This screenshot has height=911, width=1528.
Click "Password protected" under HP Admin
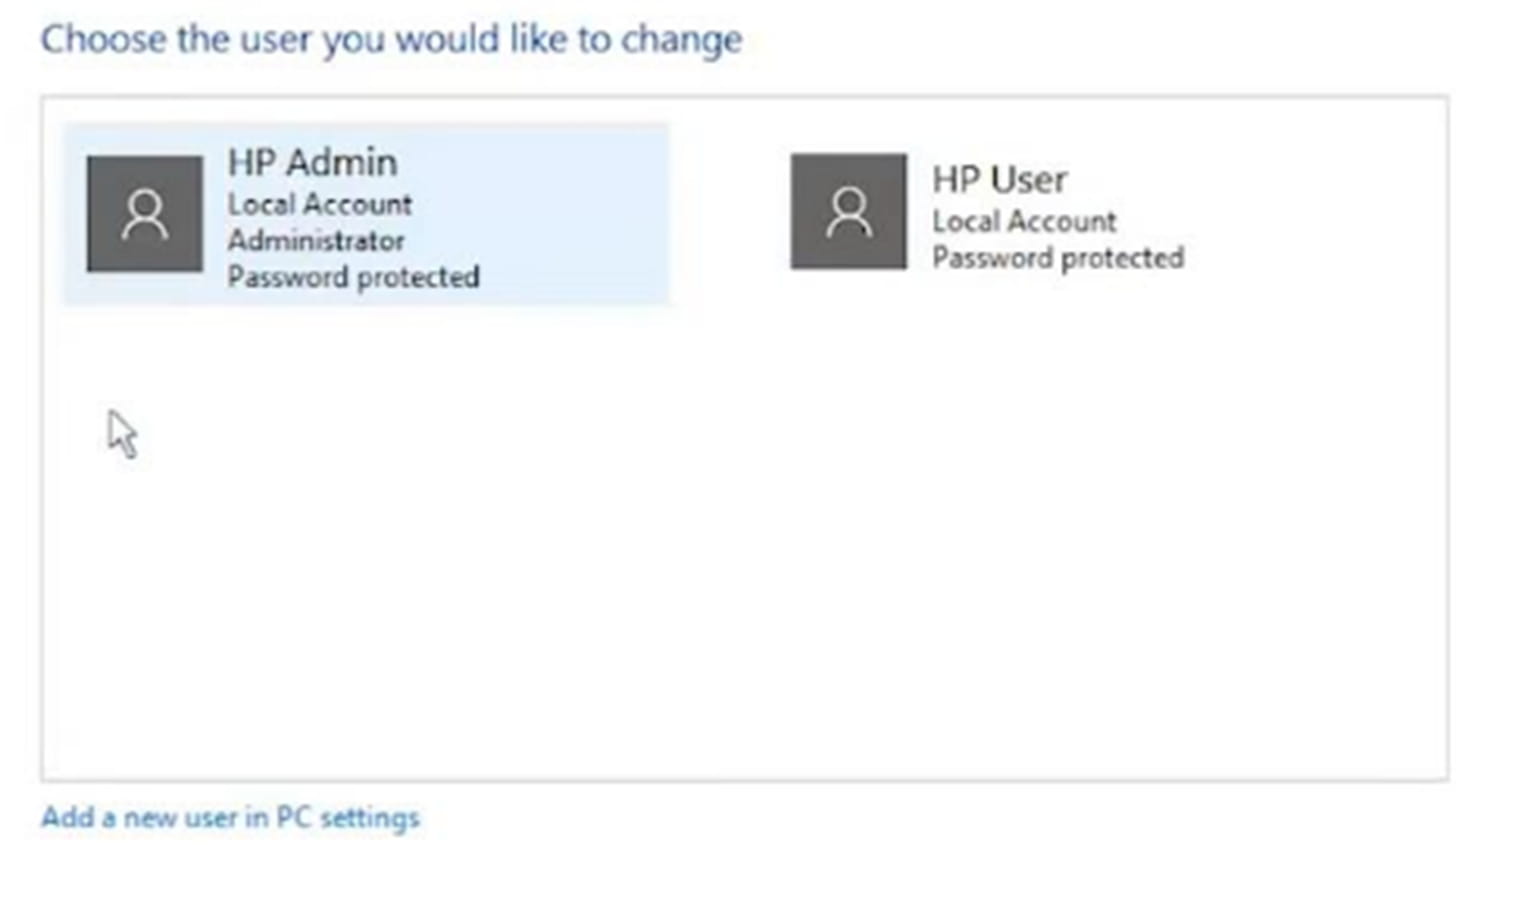353,277
